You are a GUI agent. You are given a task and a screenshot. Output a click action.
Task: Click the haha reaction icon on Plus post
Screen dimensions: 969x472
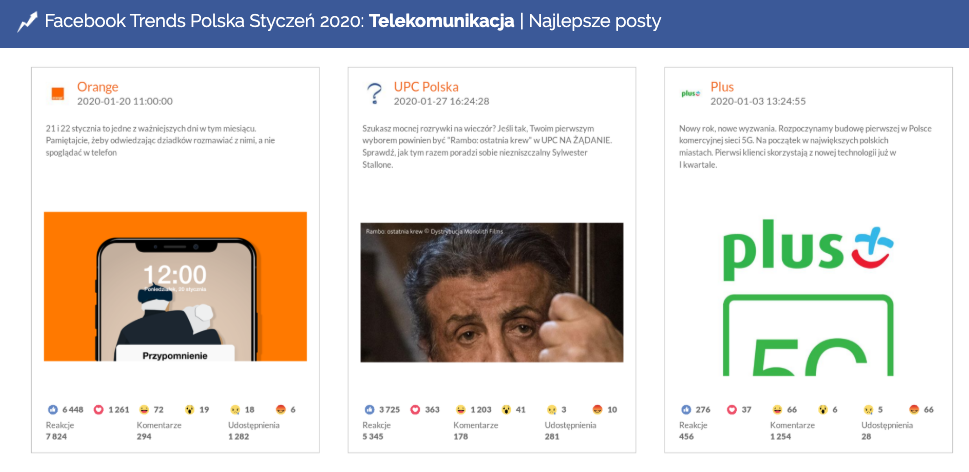click(776, 410)
